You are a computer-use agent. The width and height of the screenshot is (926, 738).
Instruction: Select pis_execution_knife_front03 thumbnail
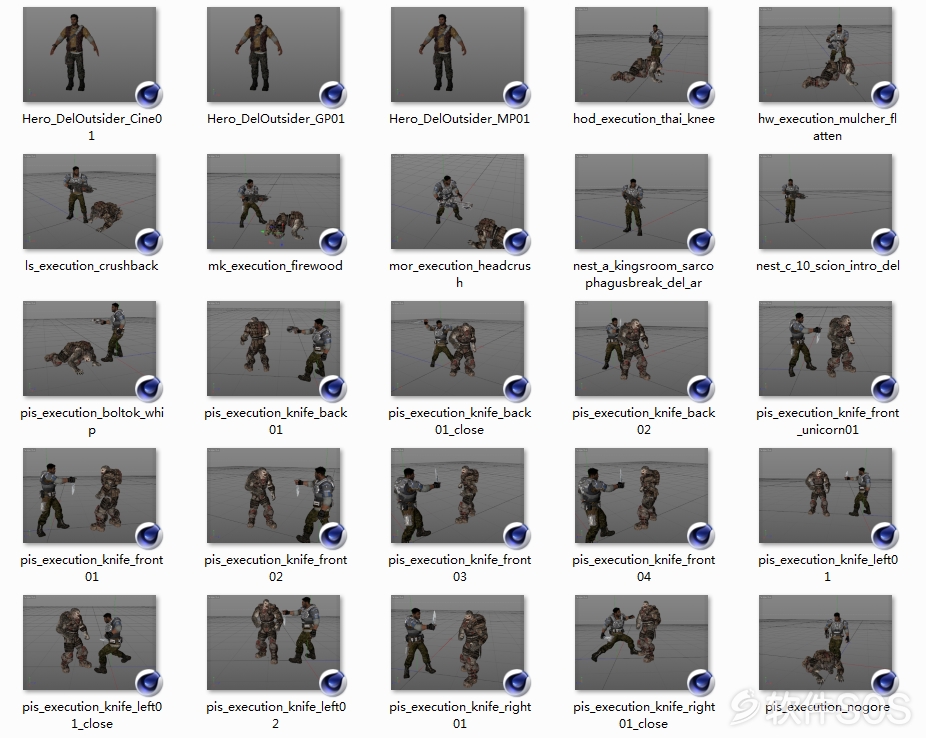pyautogui.click(x=458, y=495)
